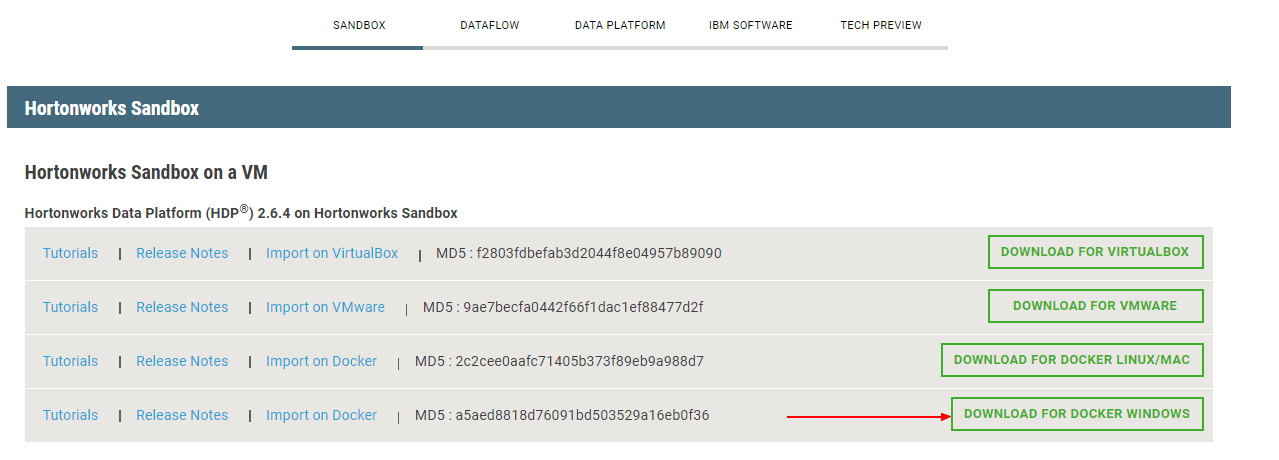Open the Dataflow tab
Image resolution: width=1279 pixels, height=460 pixels.
(489, 25)
